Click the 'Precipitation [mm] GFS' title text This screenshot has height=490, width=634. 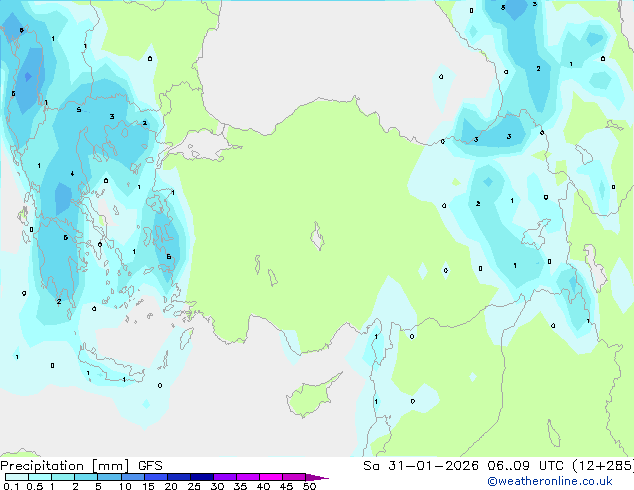pyautogui.click(x=81, y=466)
